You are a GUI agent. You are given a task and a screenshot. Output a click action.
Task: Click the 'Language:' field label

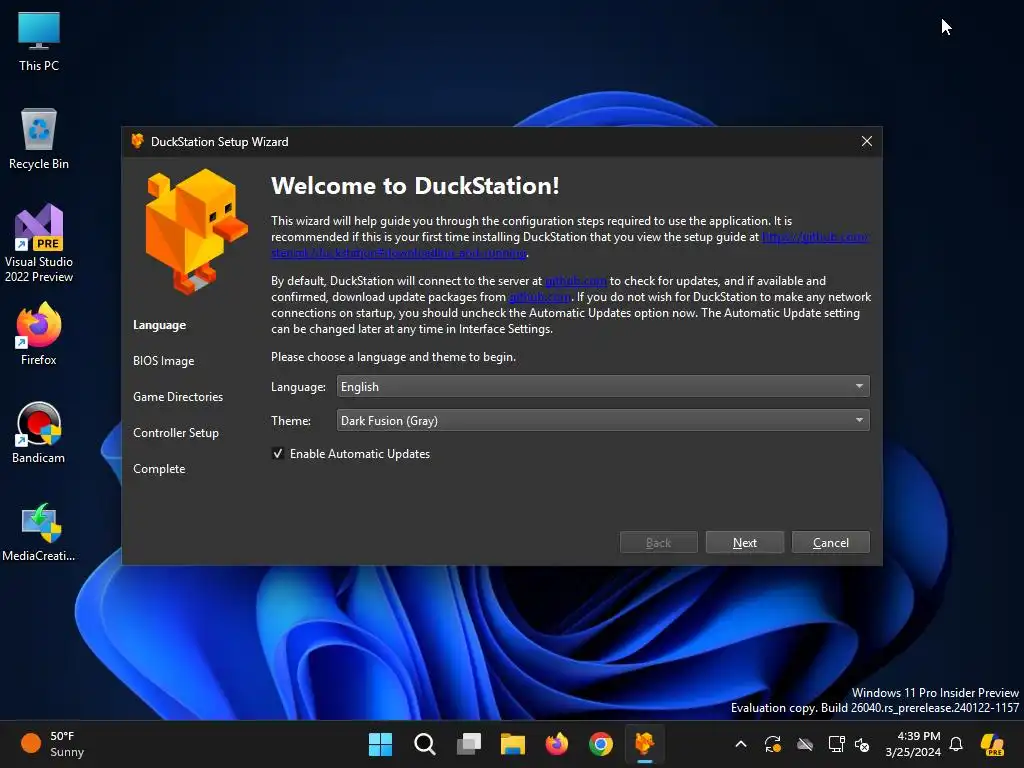point(298,387)
